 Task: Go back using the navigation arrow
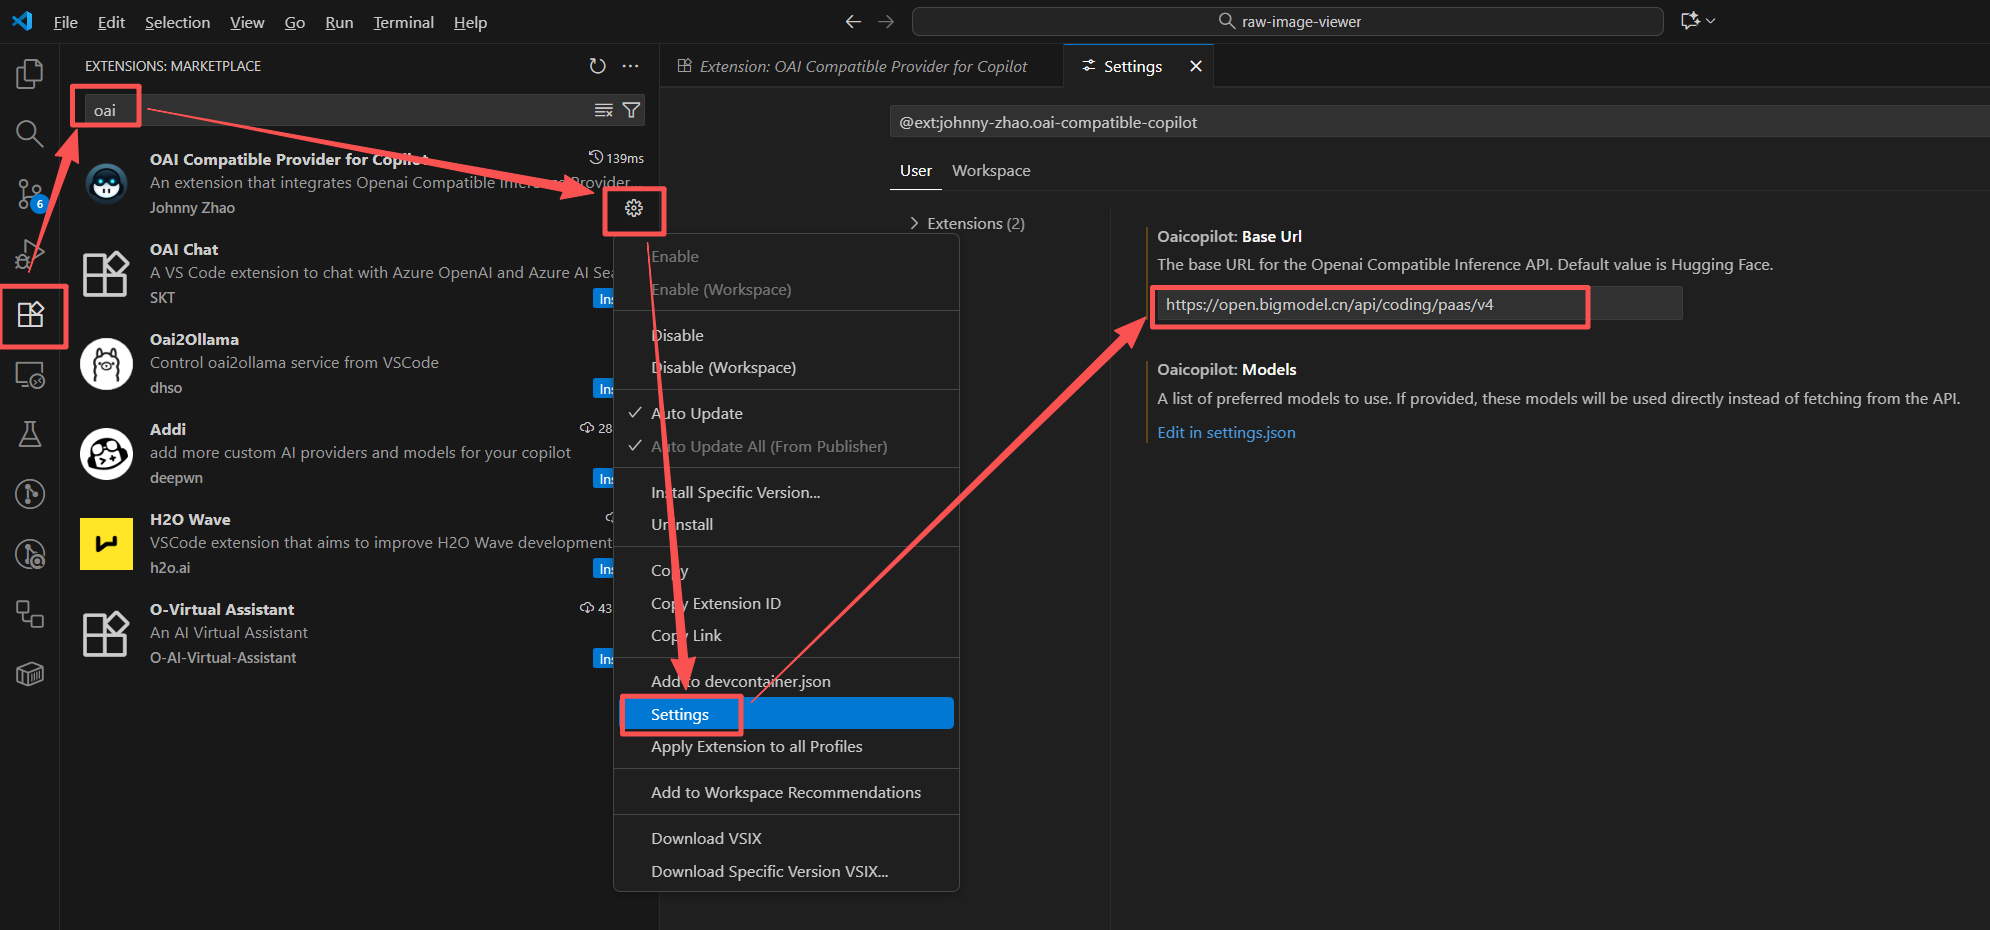[x=853, y=21]
